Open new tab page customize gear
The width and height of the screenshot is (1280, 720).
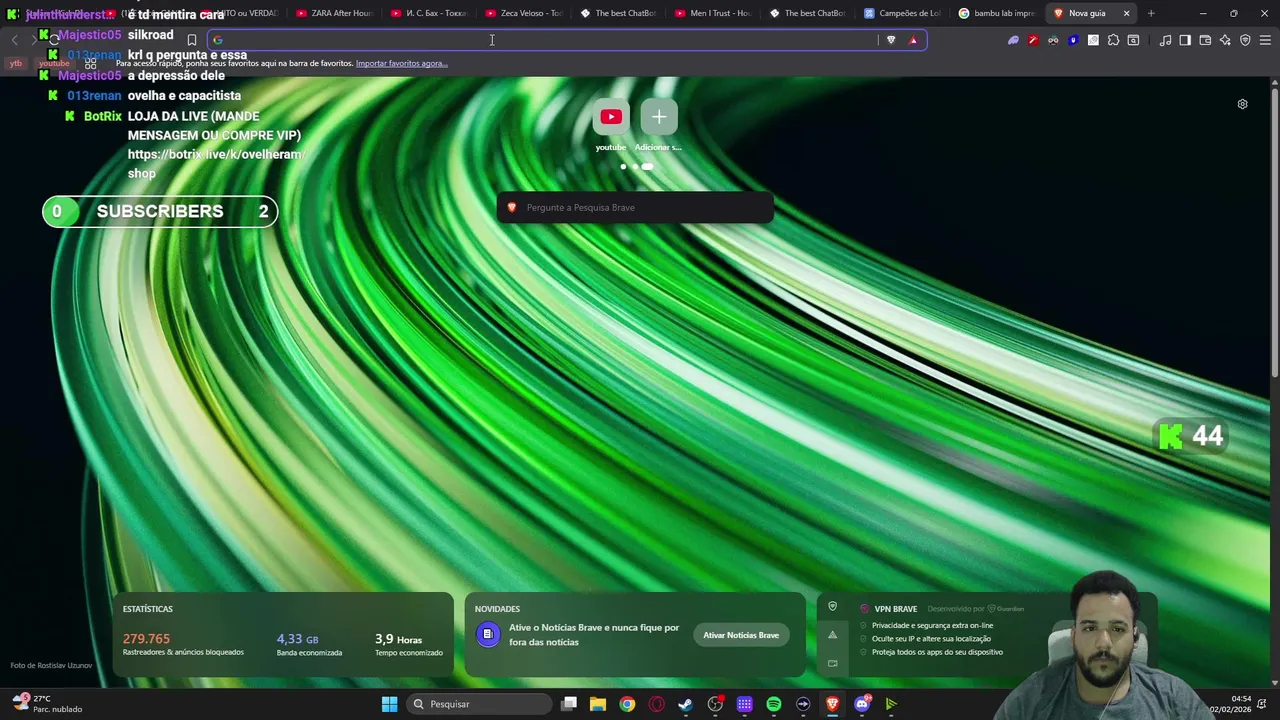click(x=1242, y=104)
